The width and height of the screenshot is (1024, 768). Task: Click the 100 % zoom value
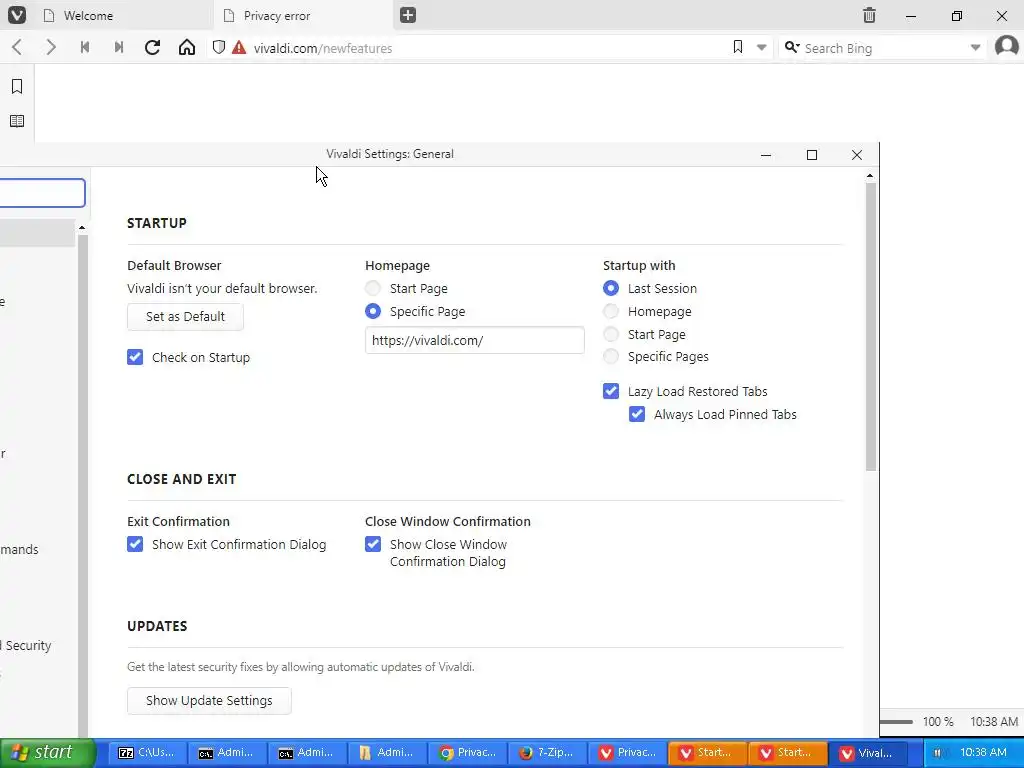(938, 722)
